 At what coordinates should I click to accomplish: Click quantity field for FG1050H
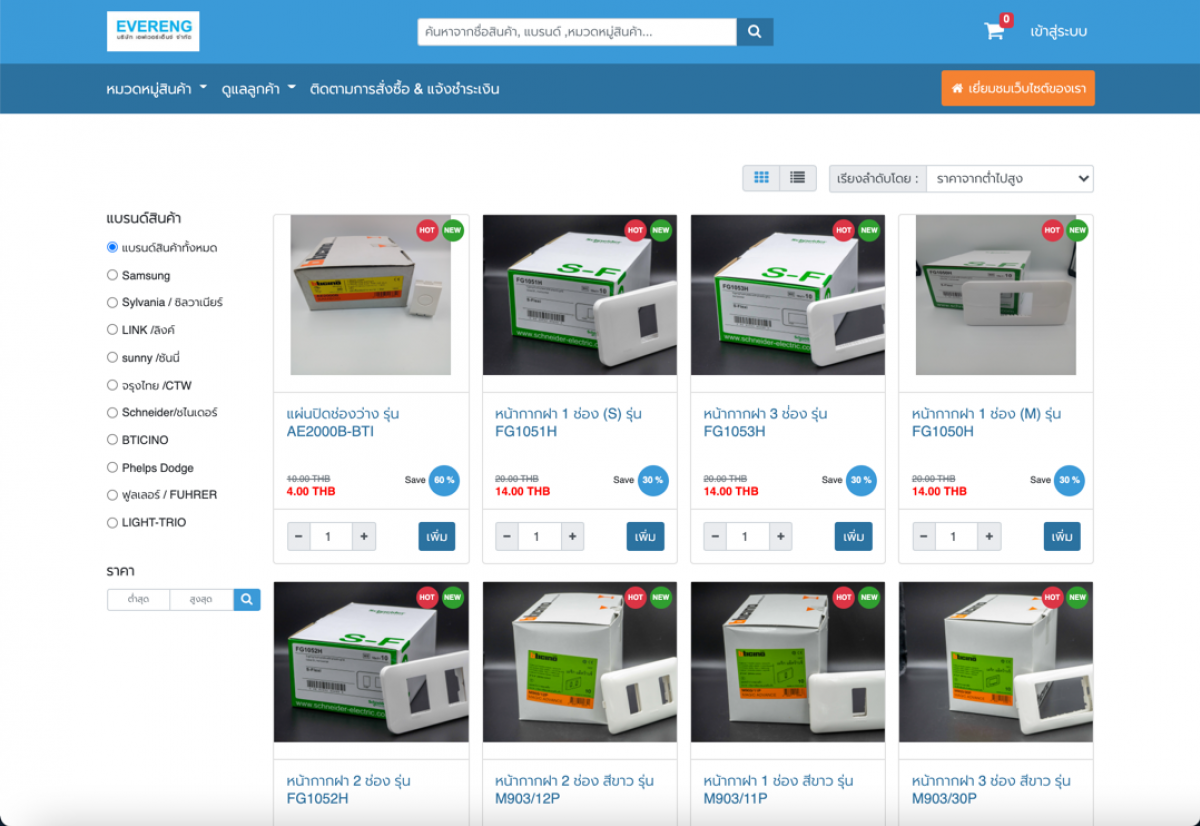point(956,536)
